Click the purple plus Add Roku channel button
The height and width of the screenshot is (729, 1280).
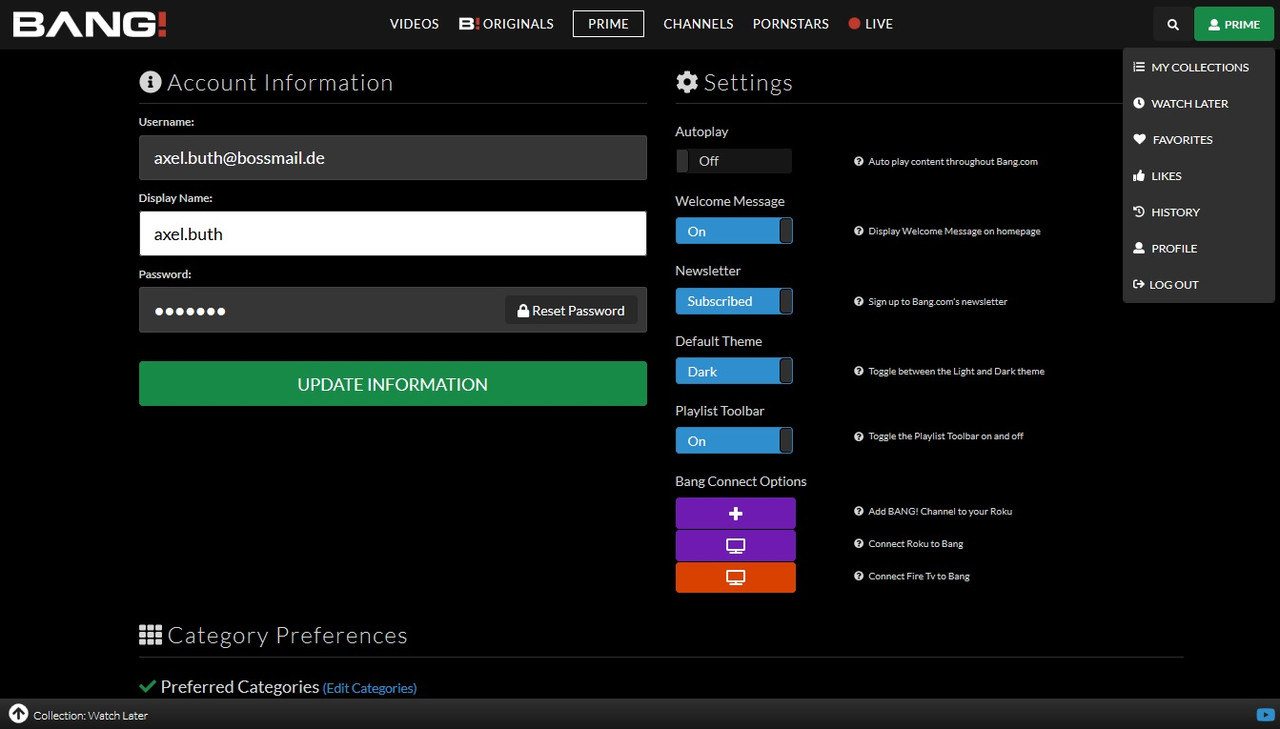pyautogui.click(x=736, y=513)
